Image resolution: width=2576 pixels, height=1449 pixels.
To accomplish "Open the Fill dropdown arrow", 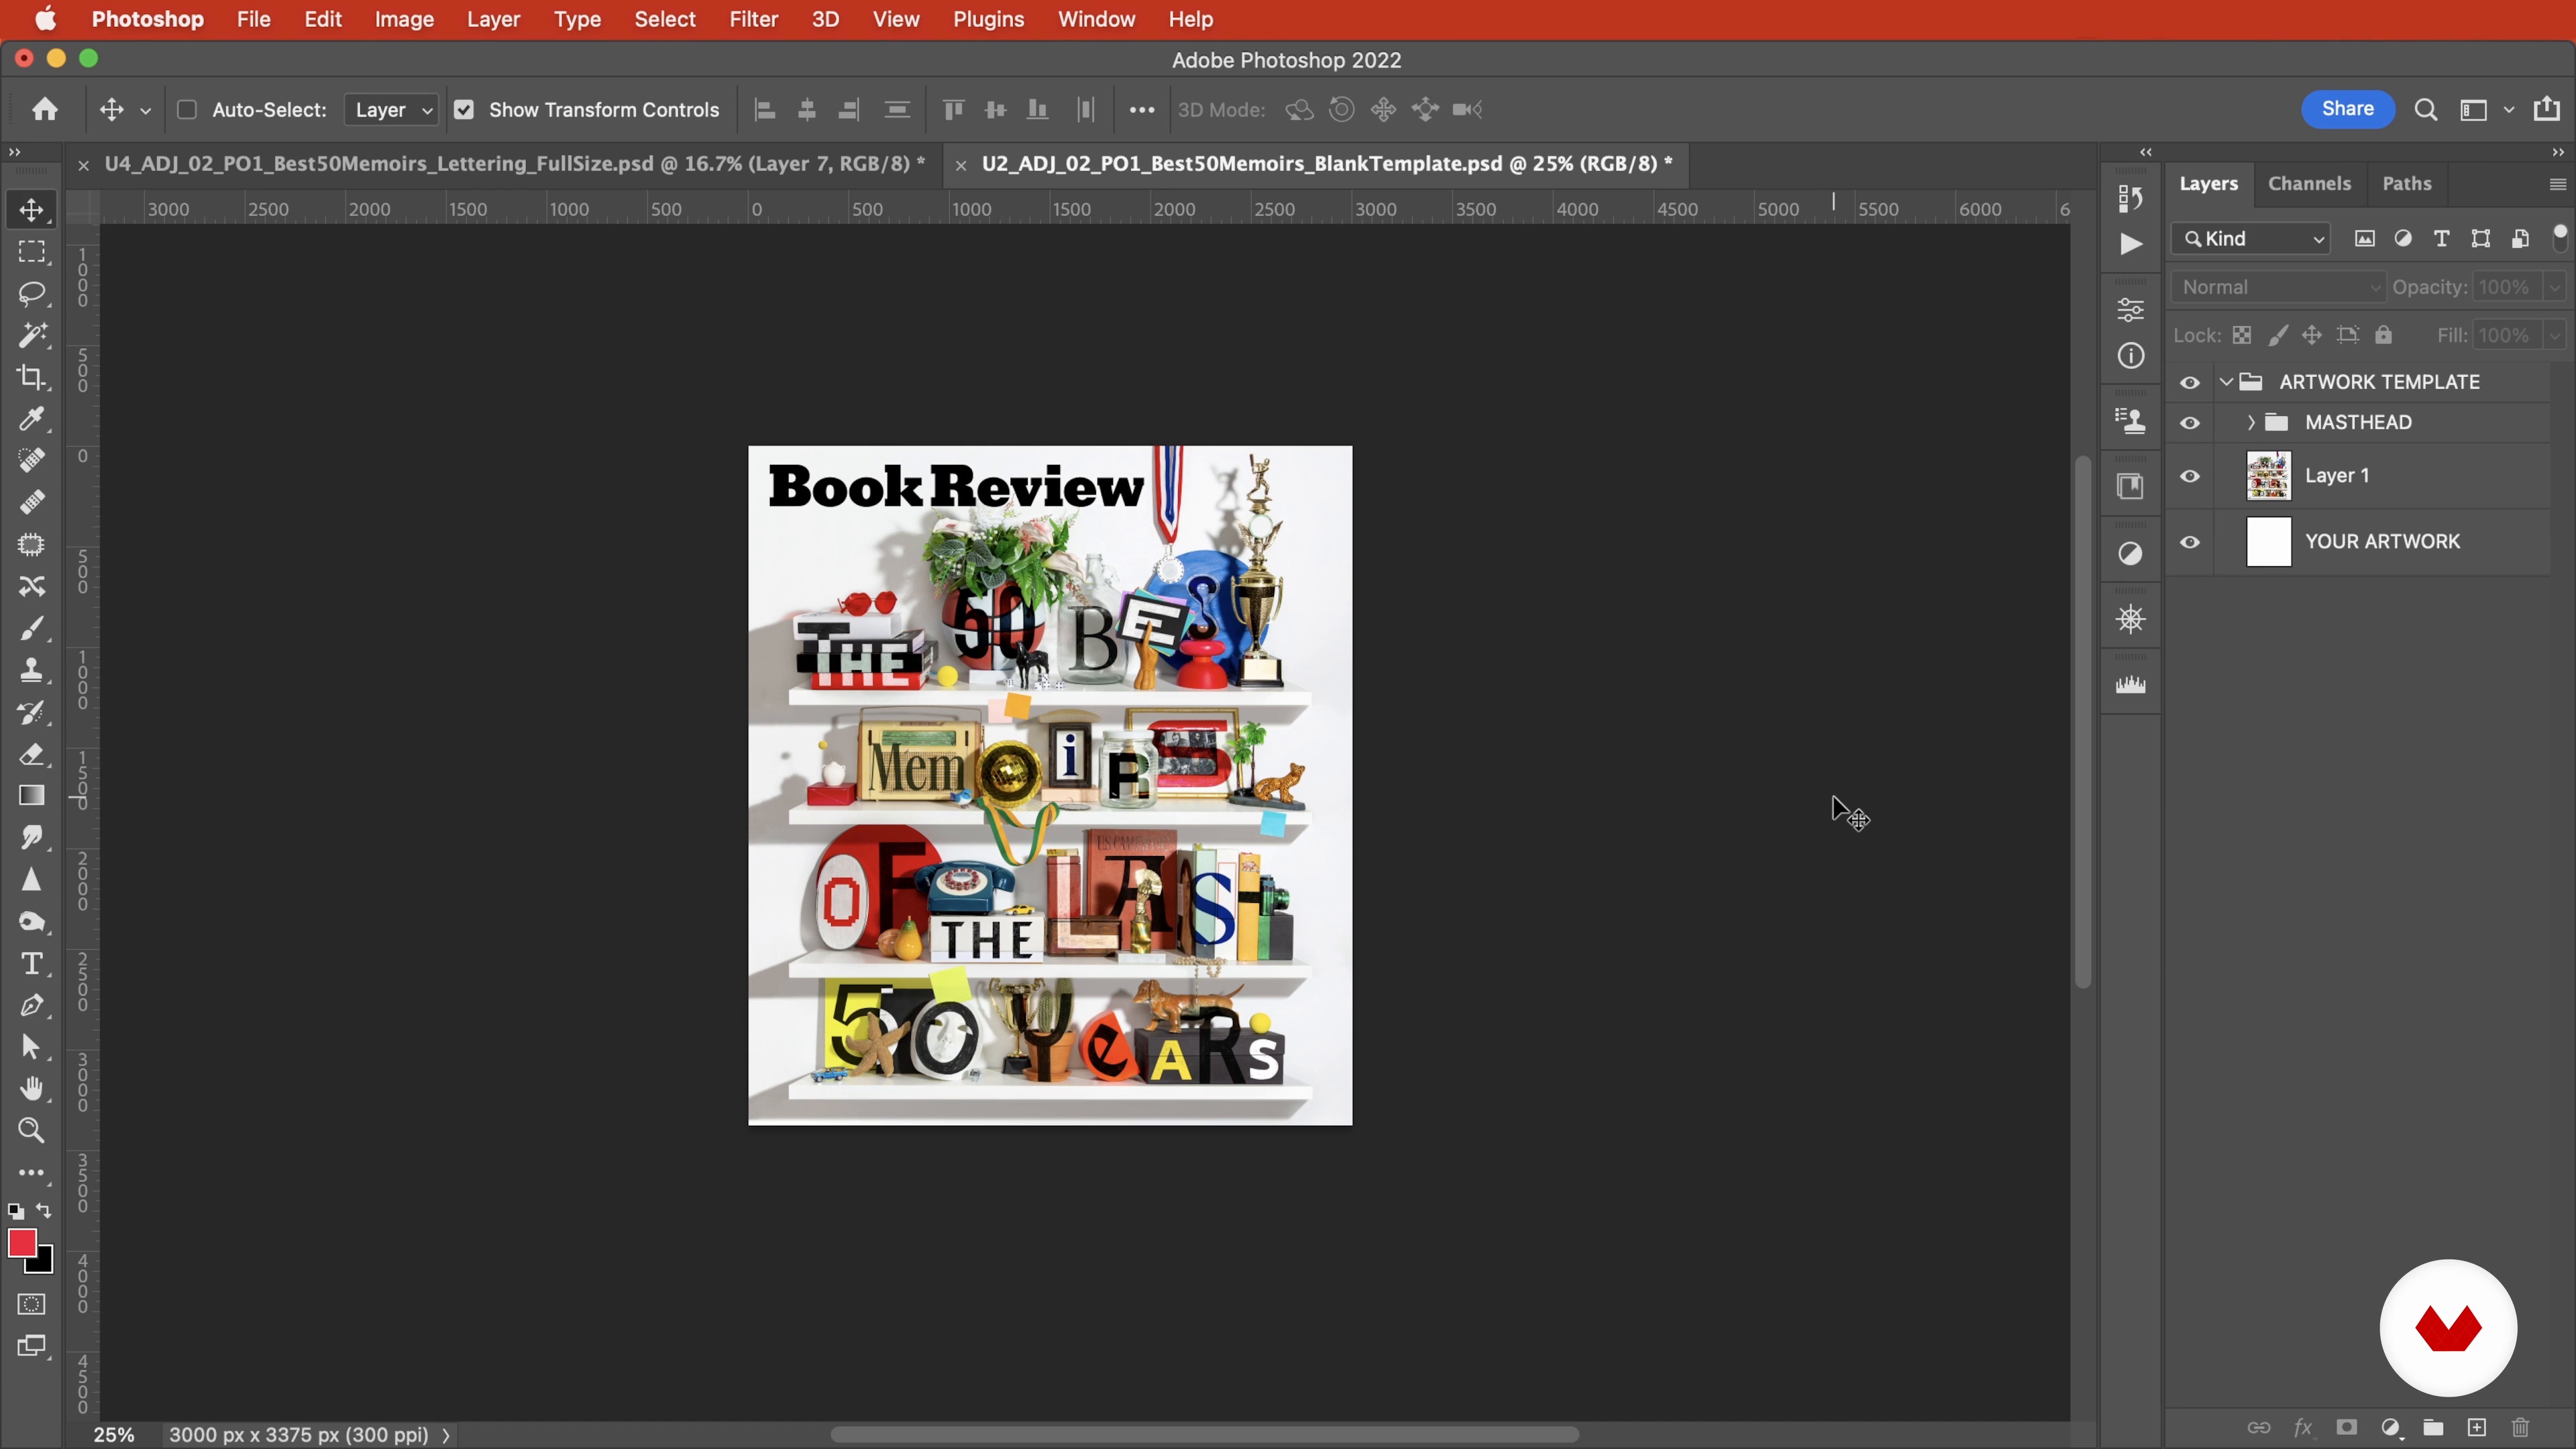I will point(2554,335).
